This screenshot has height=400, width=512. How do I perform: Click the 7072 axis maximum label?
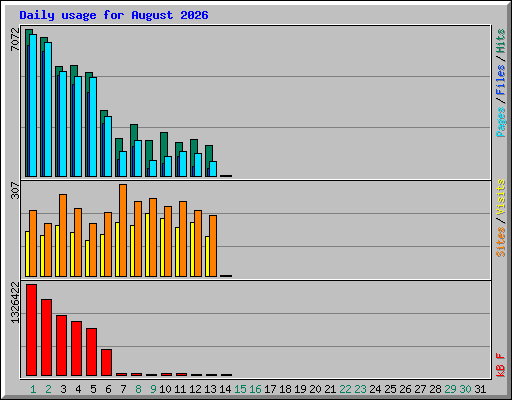(15, 40)
